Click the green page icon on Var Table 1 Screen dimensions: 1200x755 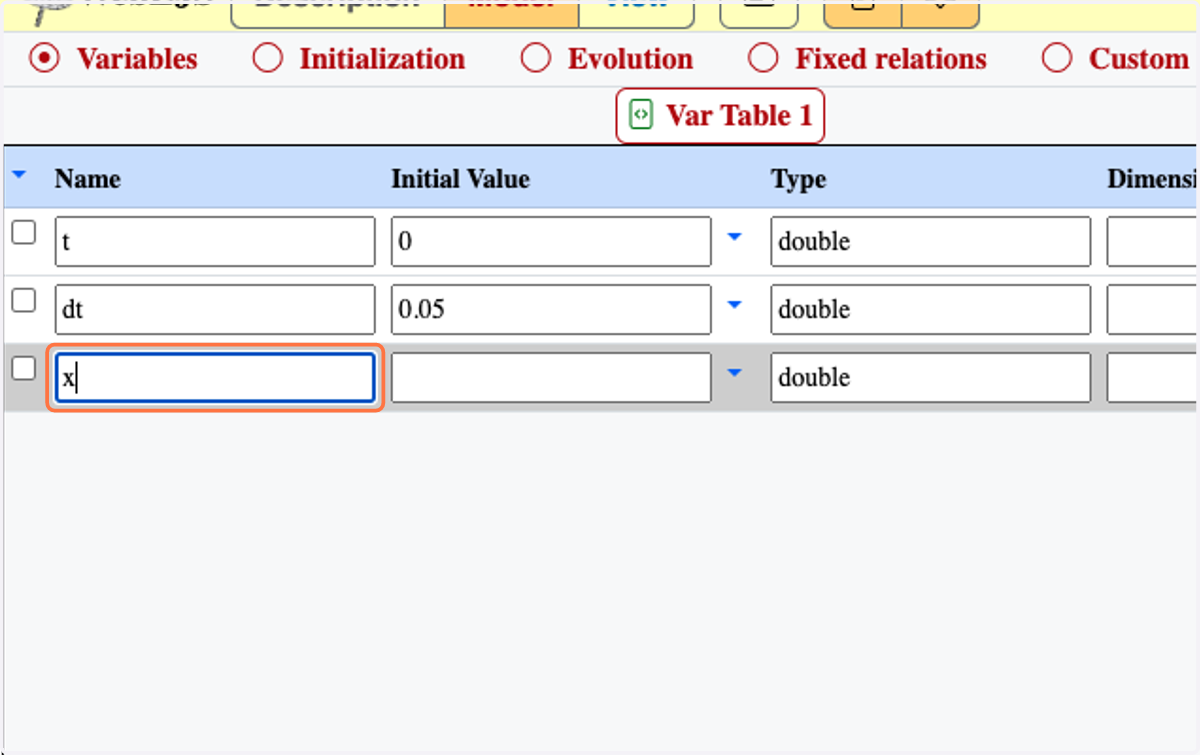click(x=640, y=115)
